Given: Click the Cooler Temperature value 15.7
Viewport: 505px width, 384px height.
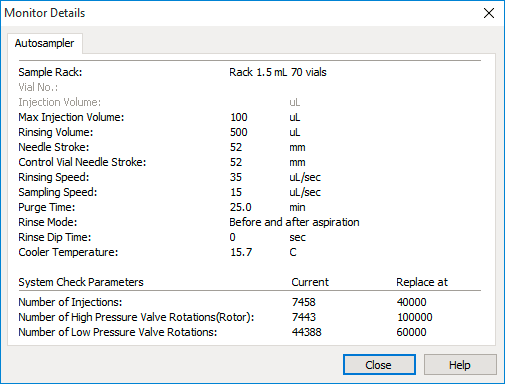Looking at the screenshot, I should 241,252.
